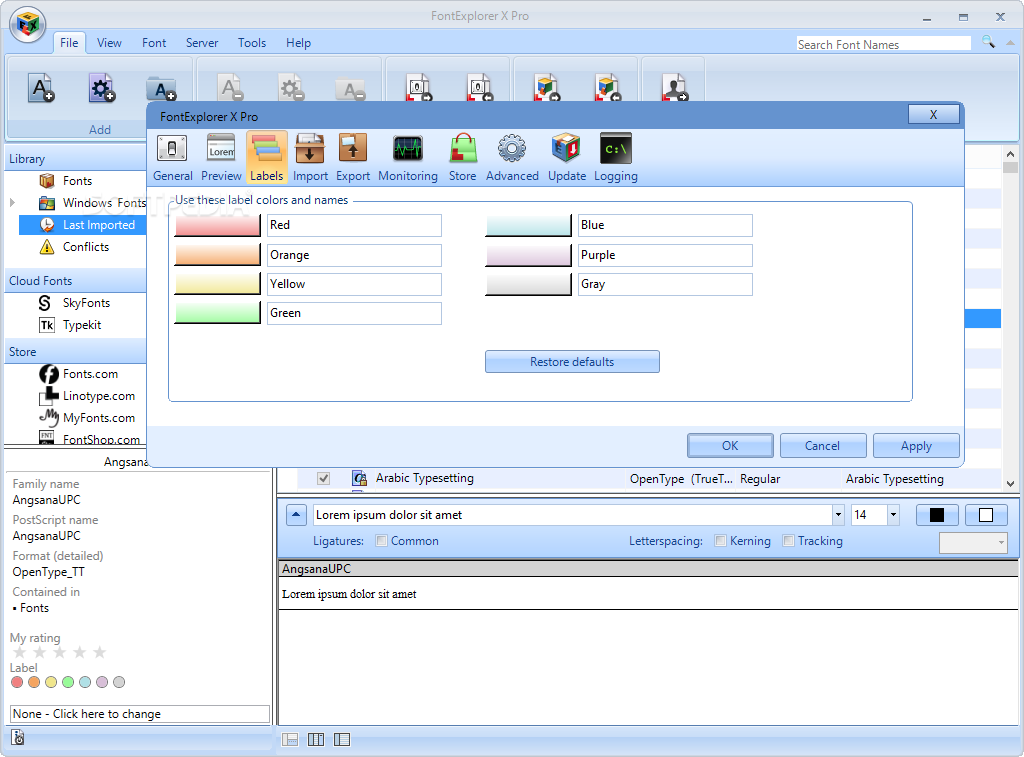
Task: Click the status bar document icon
Action: click(x=18, y=738)
